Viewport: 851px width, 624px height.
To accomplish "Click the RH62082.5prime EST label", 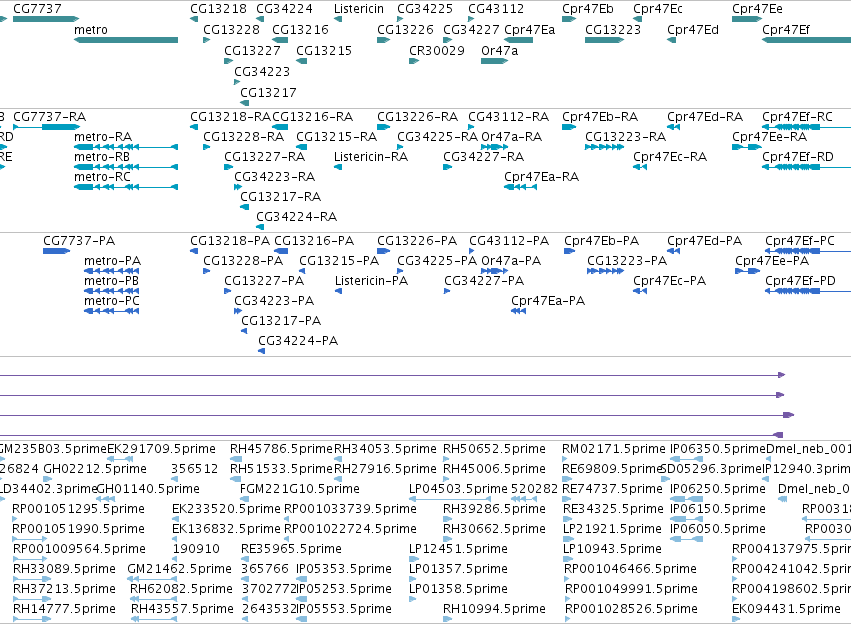I will pyautogui.click(x=181, y=589).
